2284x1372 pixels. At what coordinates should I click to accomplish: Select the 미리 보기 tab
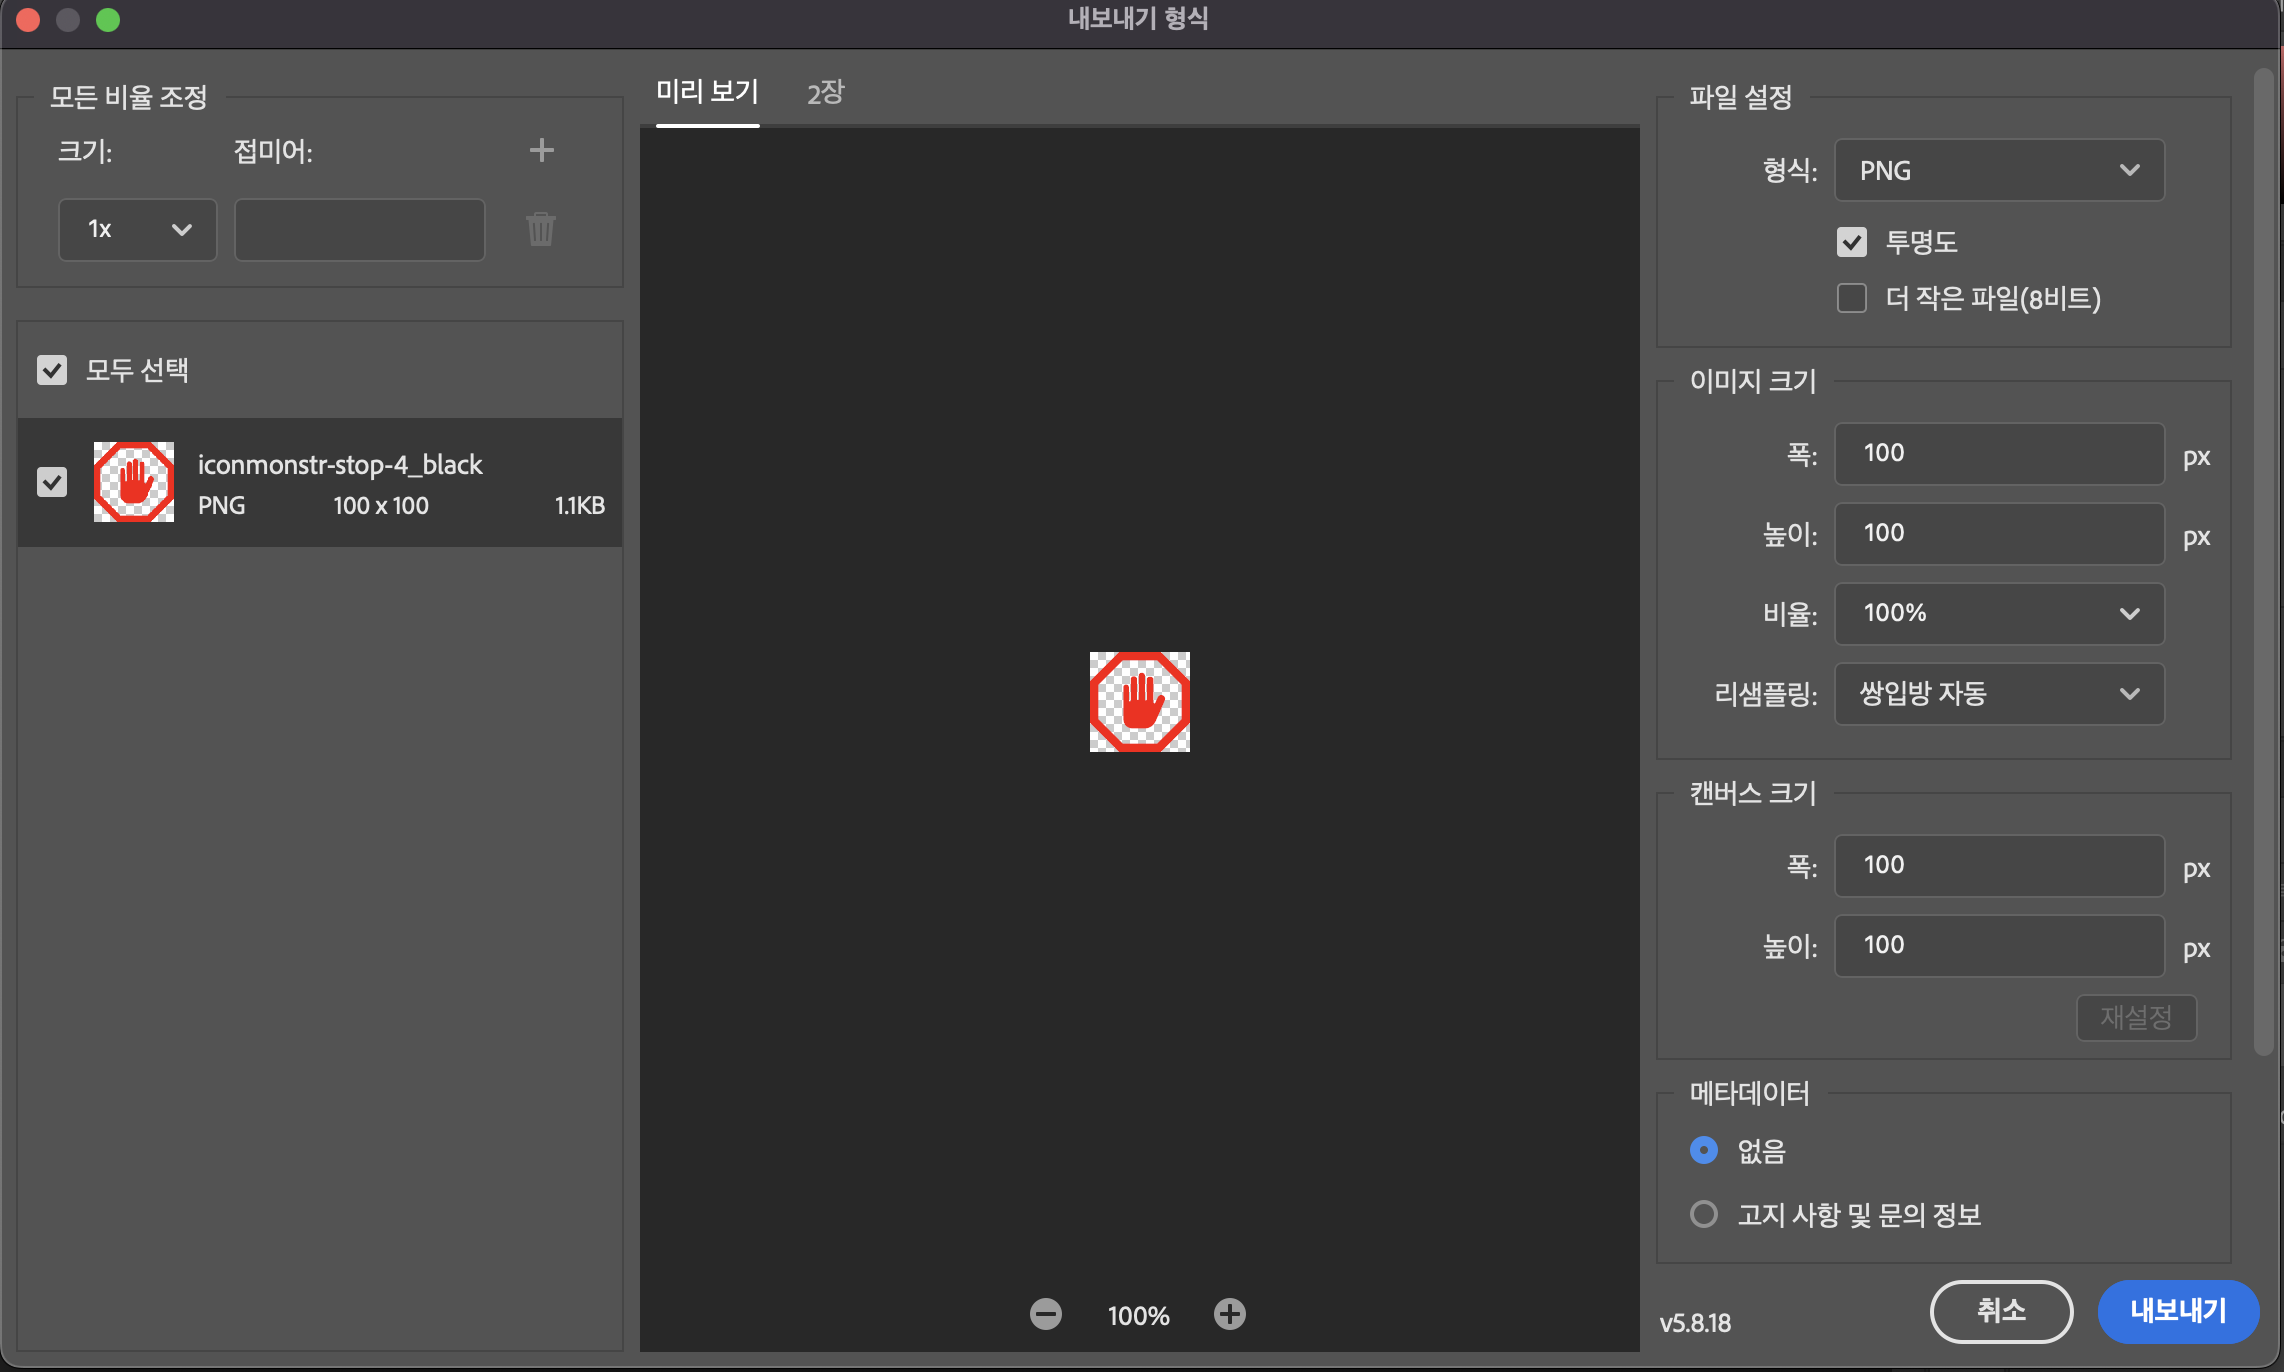pos(707,93)
